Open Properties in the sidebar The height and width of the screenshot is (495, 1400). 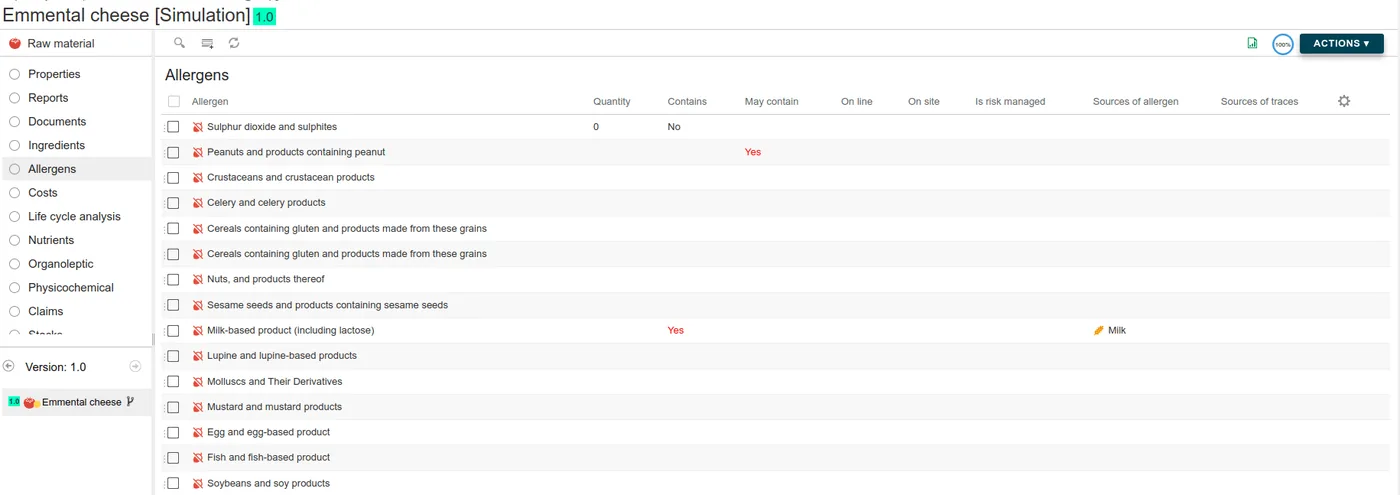(x=54, y=74)
